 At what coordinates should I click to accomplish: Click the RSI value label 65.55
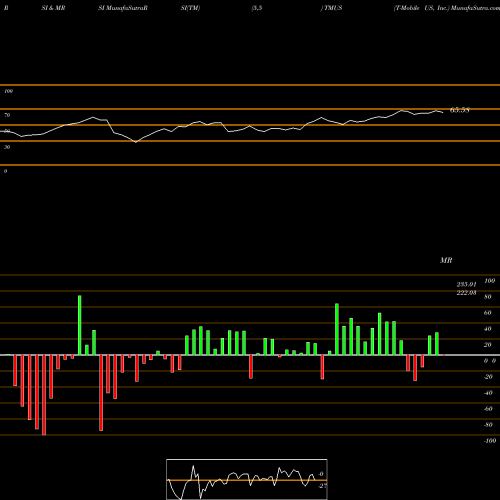click(460, 110)
